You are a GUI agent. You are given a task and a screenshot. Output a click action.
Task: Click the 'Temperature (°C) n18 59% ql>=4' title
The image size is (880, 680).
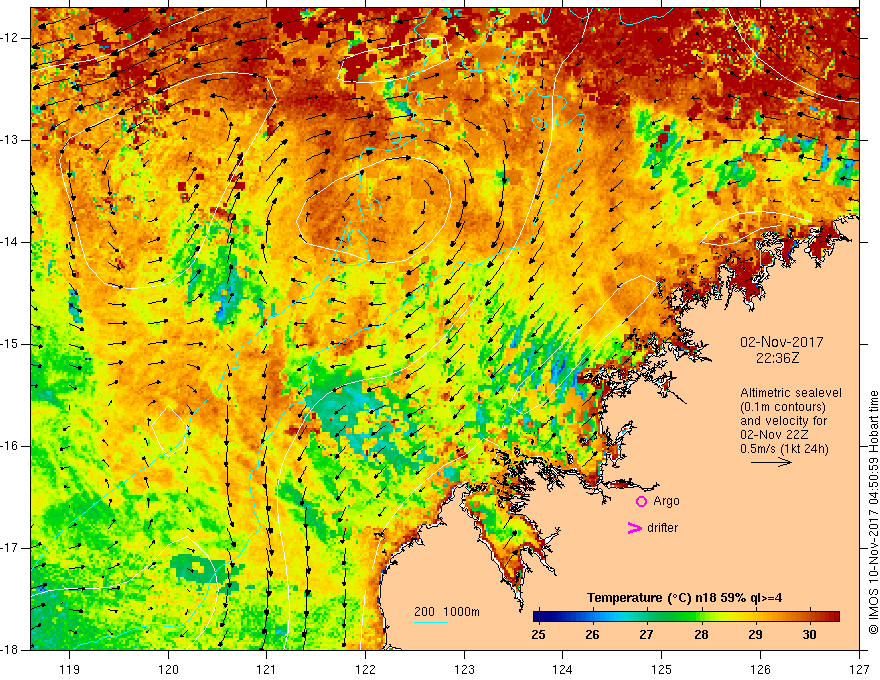[x=684, y=598]
